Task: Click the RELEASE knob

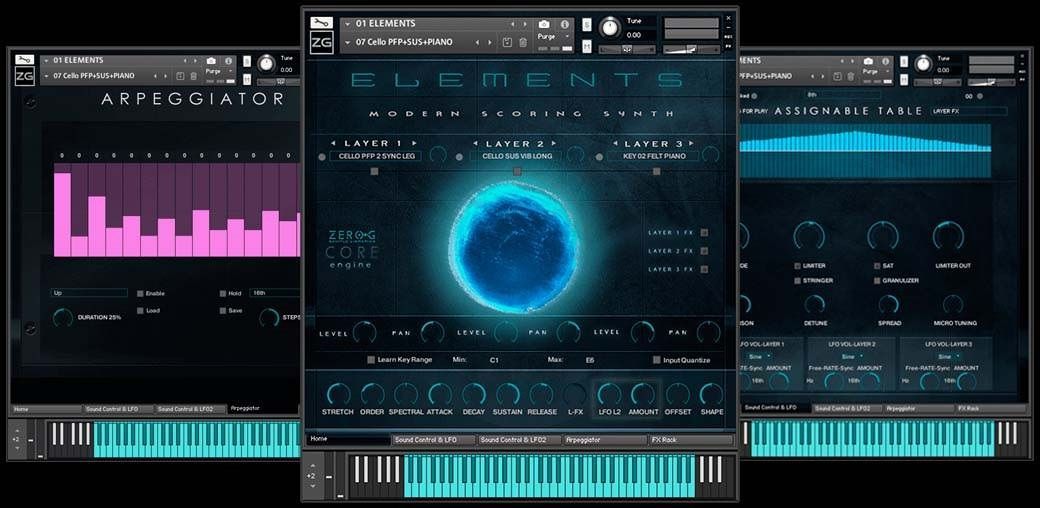Action: (x=541, y=394)
